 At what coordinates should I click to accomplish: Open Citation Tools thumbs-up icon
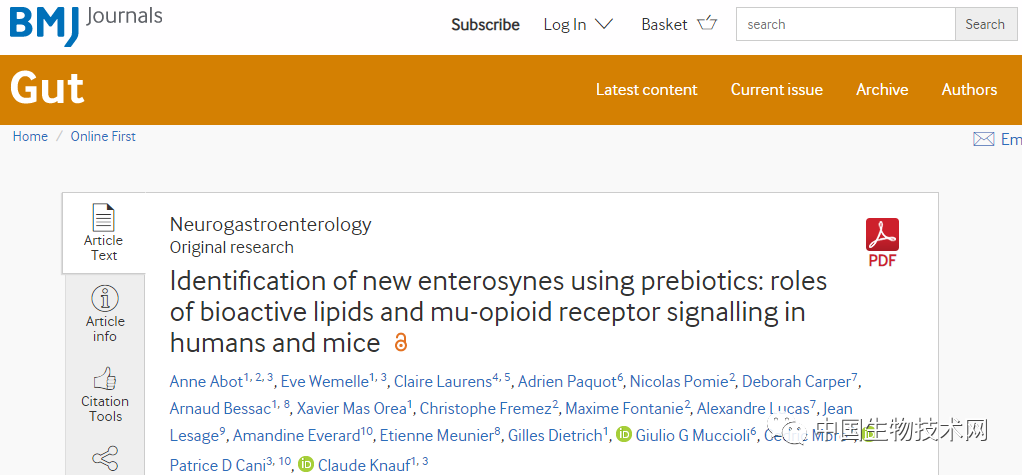pos(104,379)
